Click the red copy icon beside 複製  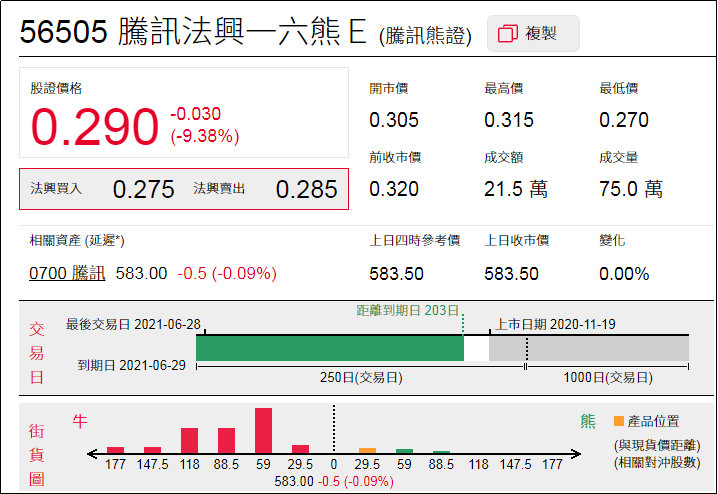click(507, 33)
